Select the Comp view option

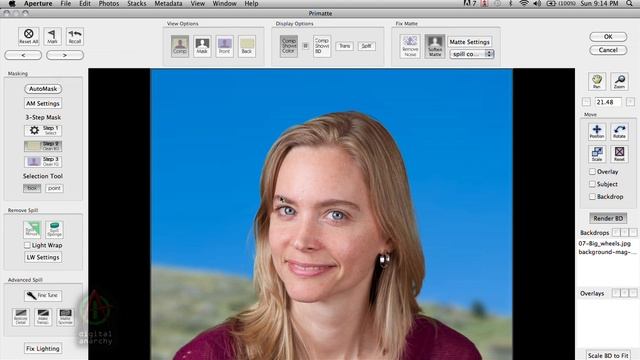[180, 46]
